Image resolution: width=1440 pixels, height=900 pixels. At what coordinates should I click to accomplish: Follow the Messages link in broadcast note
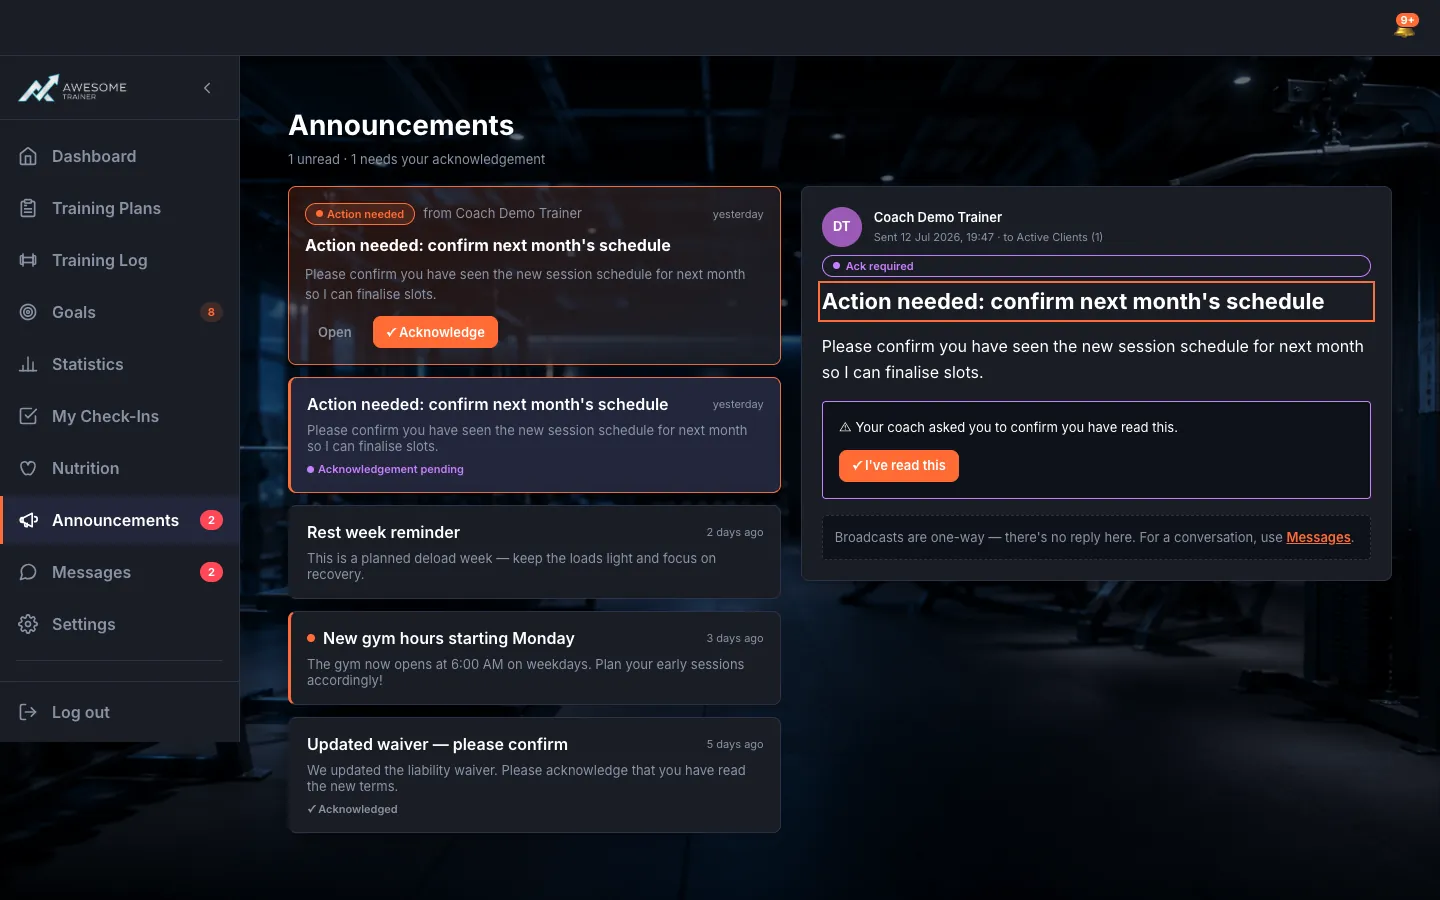tap(1318, 537)
